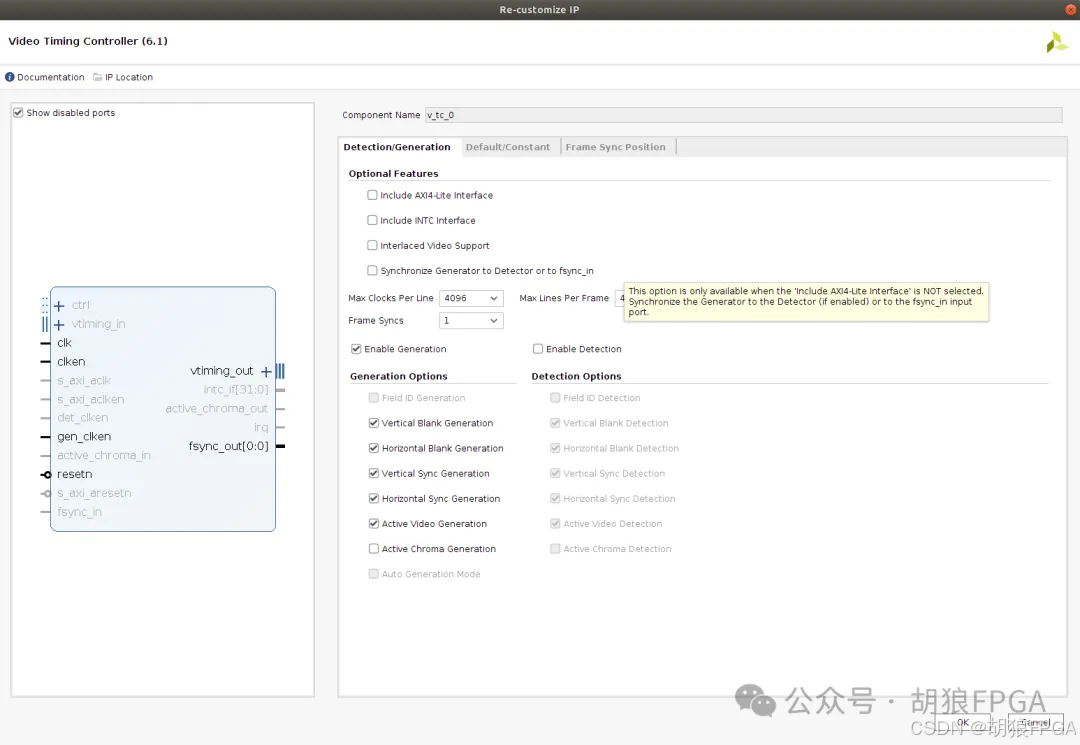This screenshot has height=745, width=1080.
Task: Check Enable Detection
Action: click(x=538, y=349)
